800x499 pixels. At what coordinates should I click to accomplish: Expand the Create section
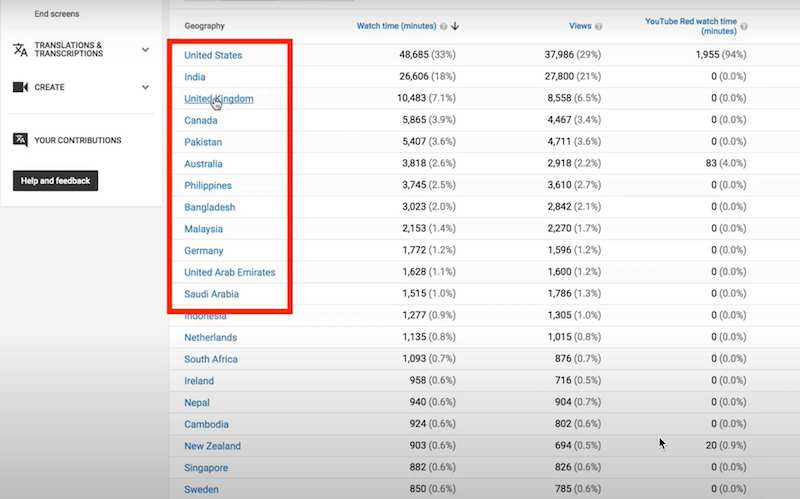click(145, 87)
